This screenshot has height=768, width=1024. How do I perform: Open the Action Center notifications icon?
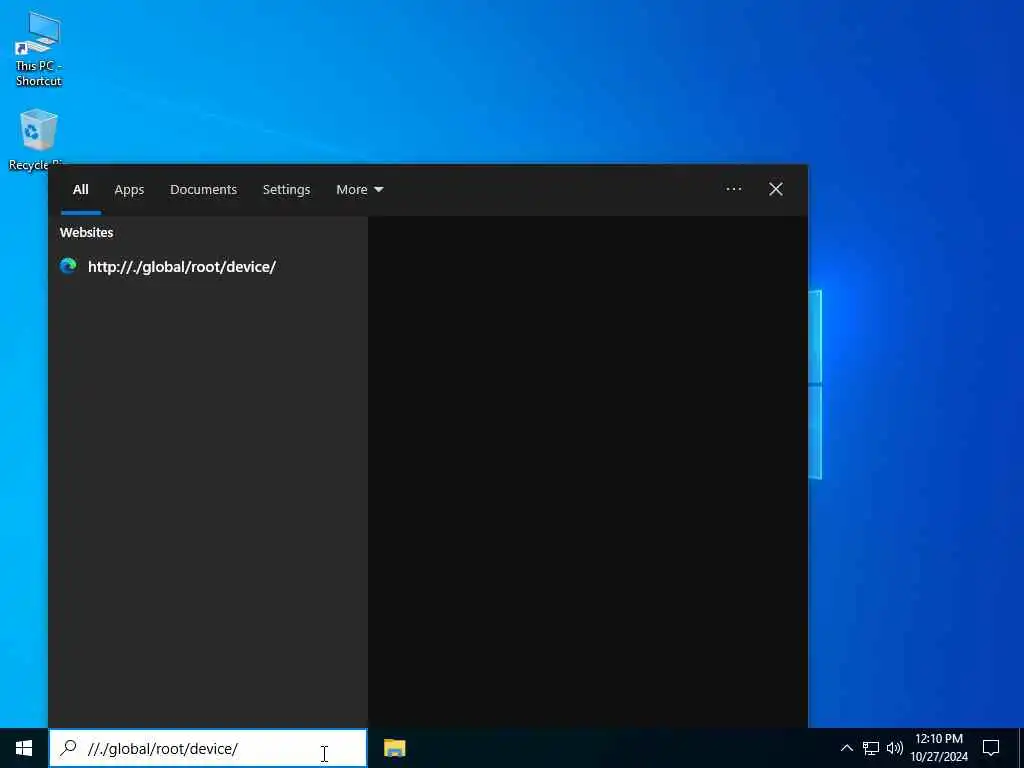coord(991,748)
